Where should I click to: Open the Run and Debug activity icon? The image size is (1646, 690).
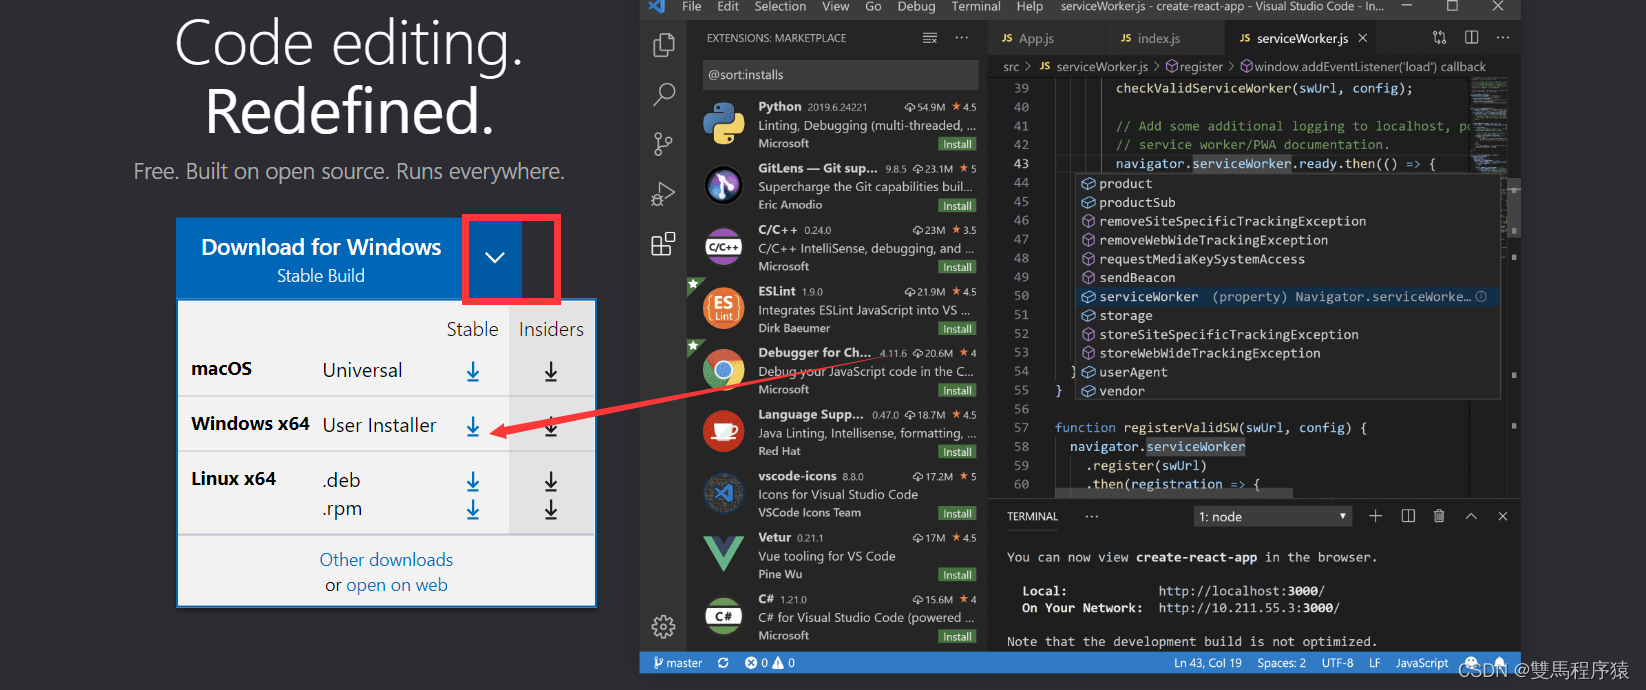click(663, 194)
